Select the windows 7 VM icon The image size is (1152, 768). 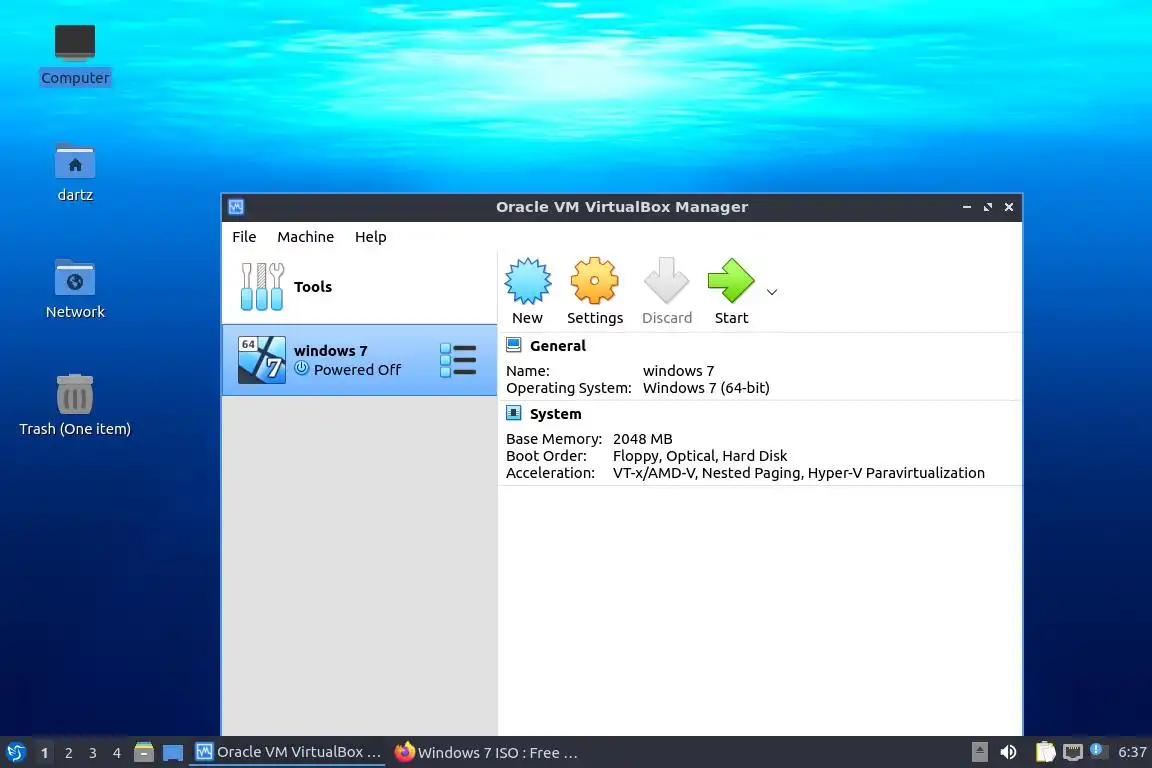click(x=262, y=360)
